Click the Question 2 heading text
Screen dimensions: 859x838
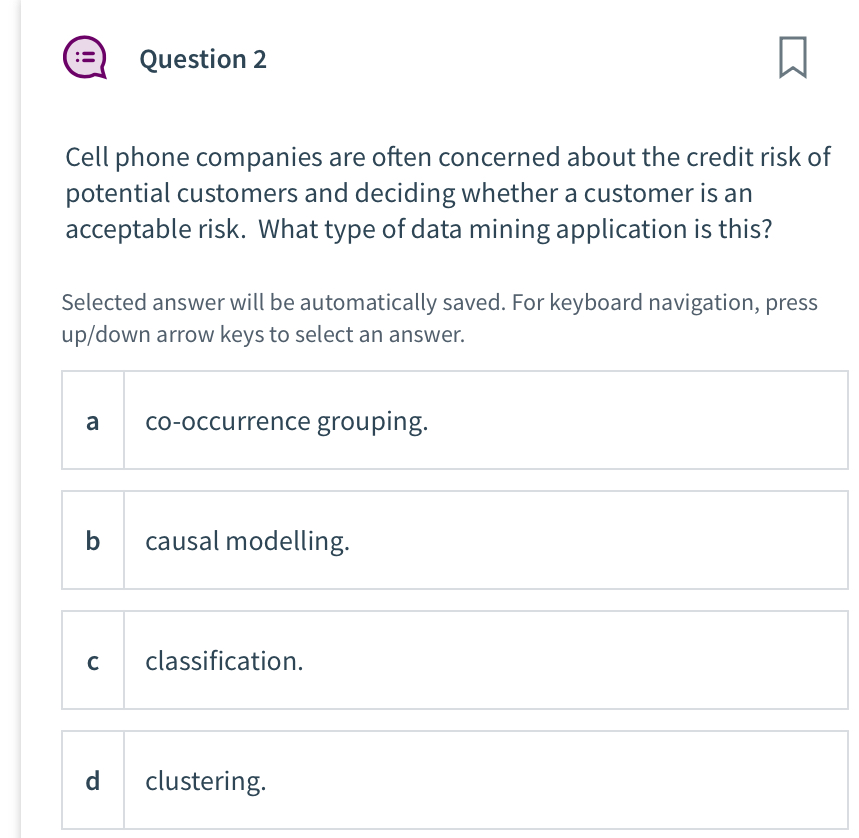pos(203,59)
